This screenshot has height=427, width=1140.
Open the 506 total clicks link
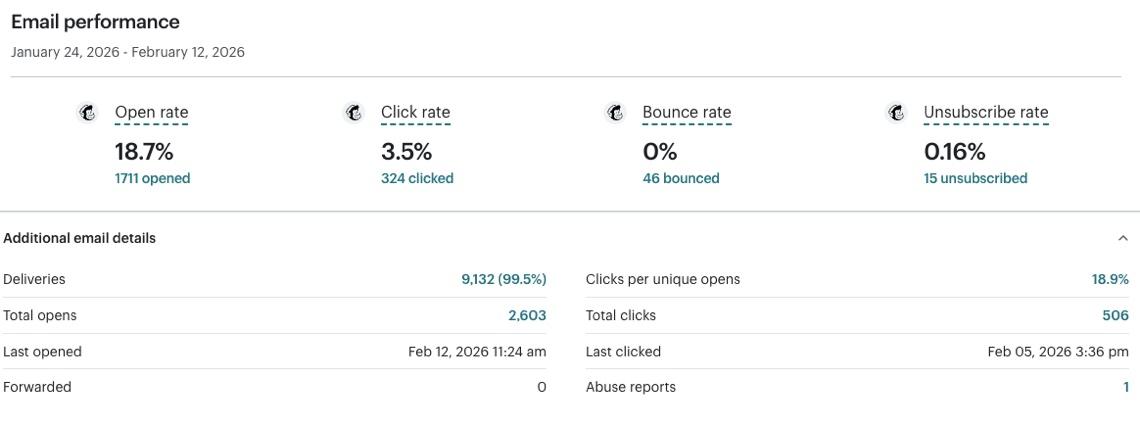click(x=1115, y=316)
